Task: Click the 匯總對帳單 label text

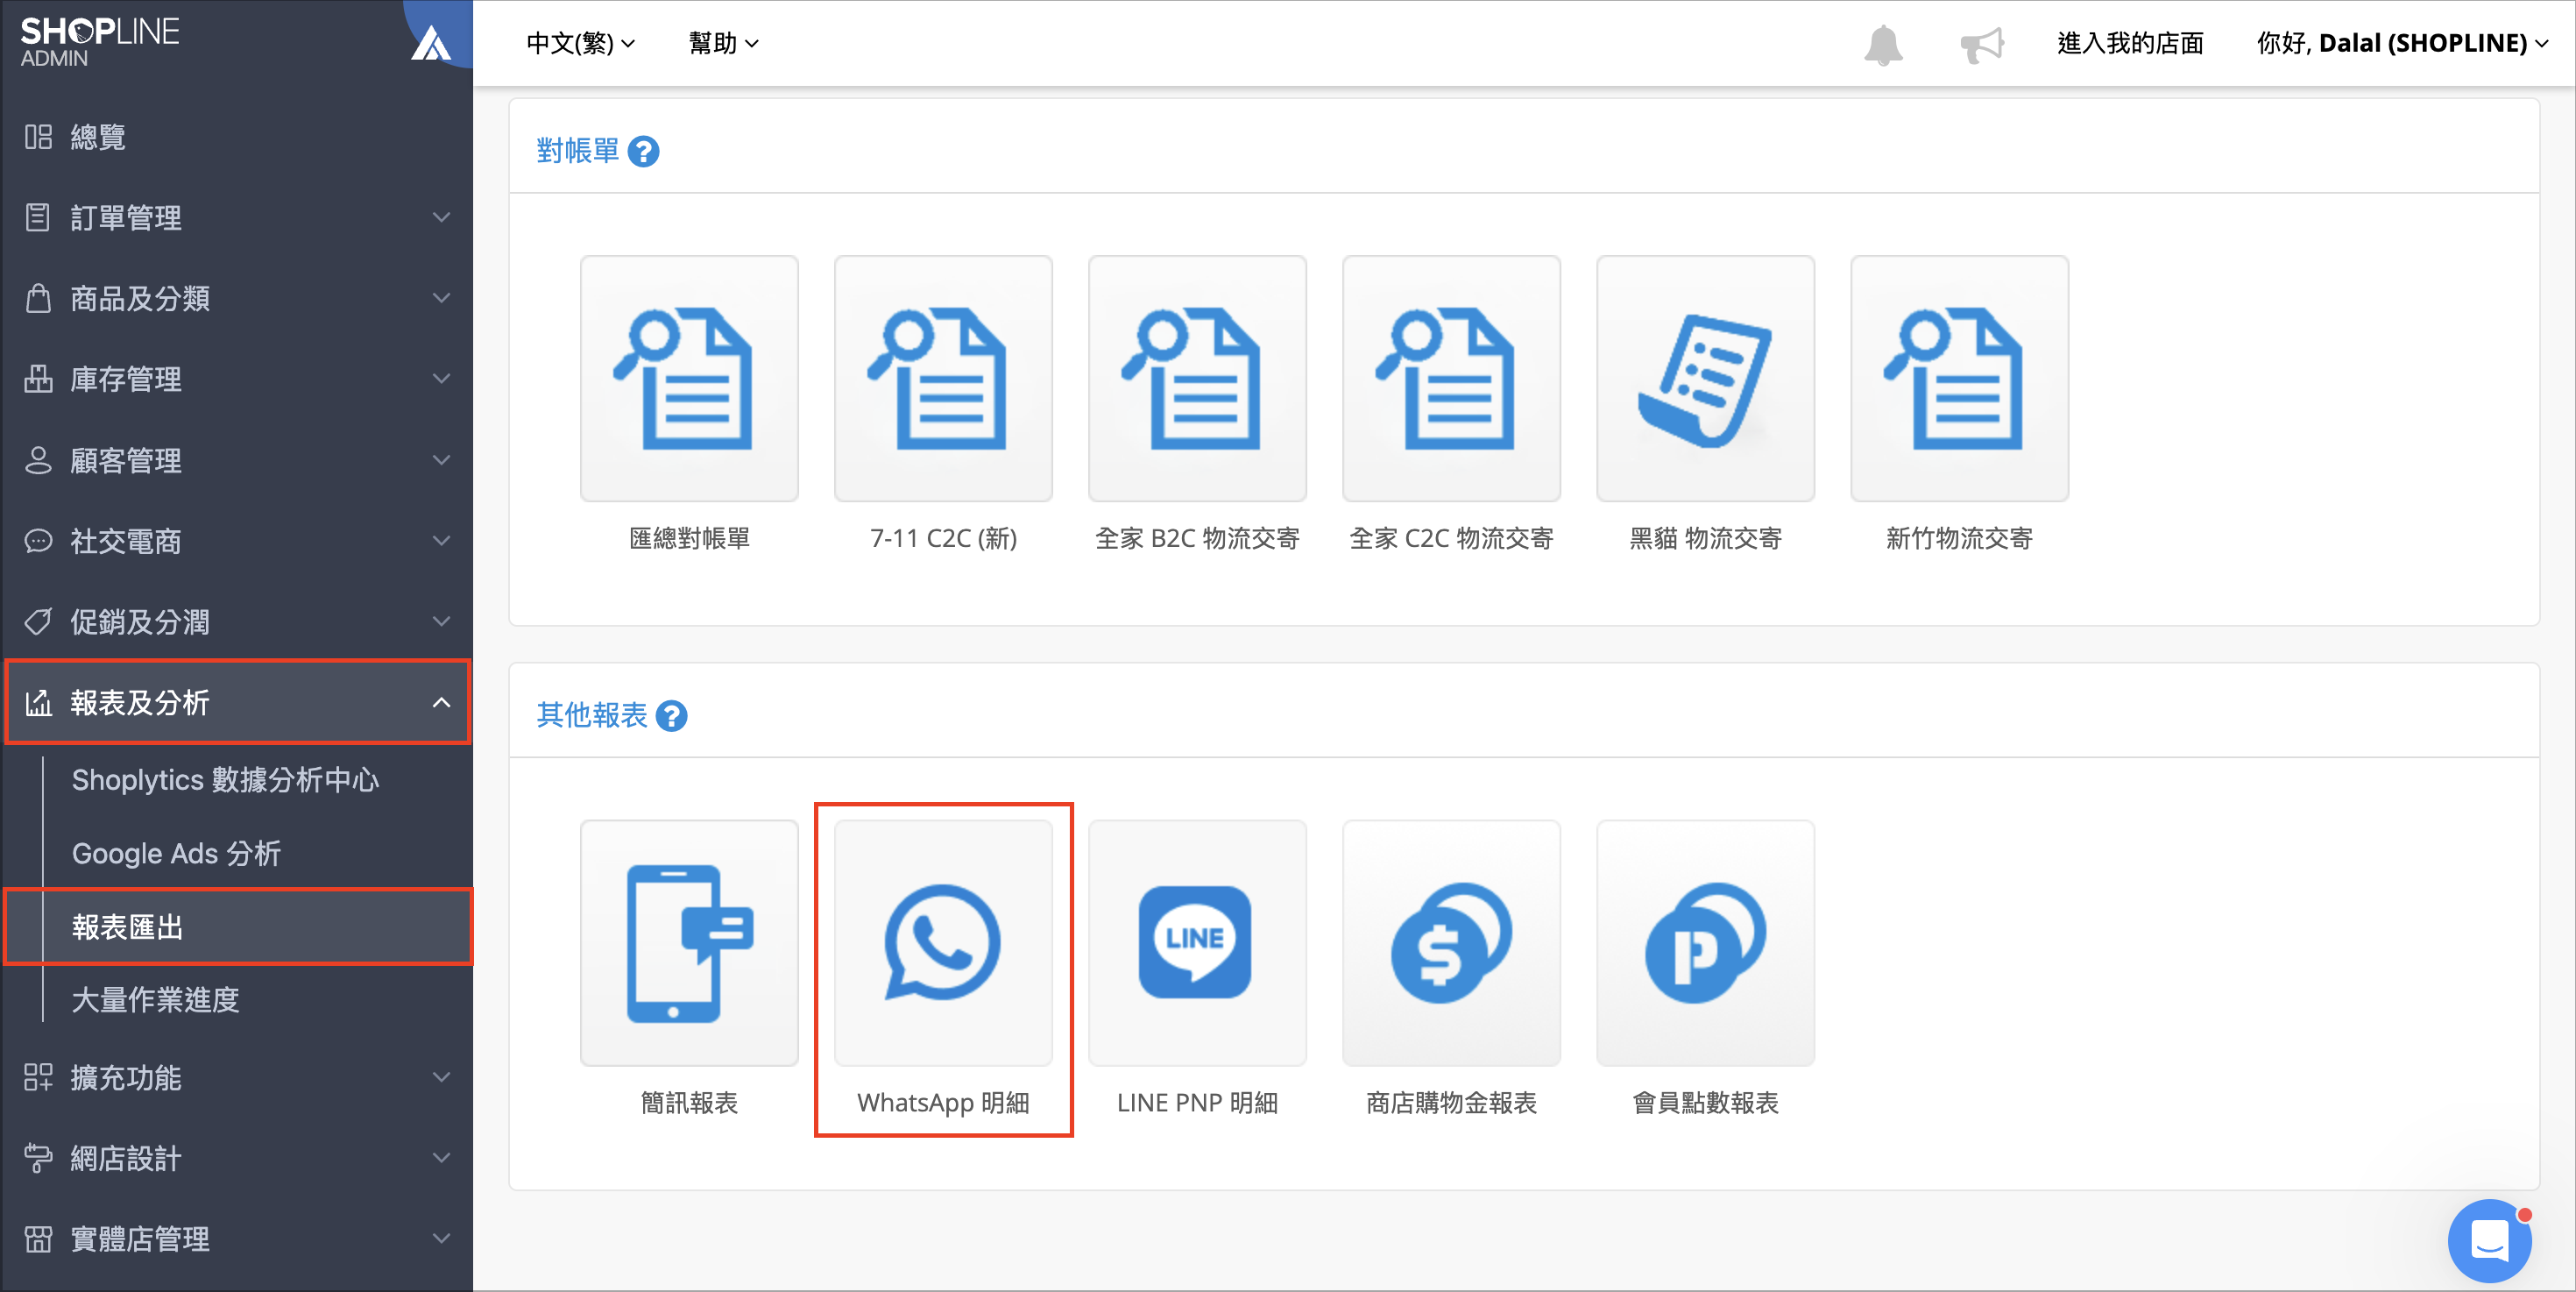Action: (x=689, y=538)
